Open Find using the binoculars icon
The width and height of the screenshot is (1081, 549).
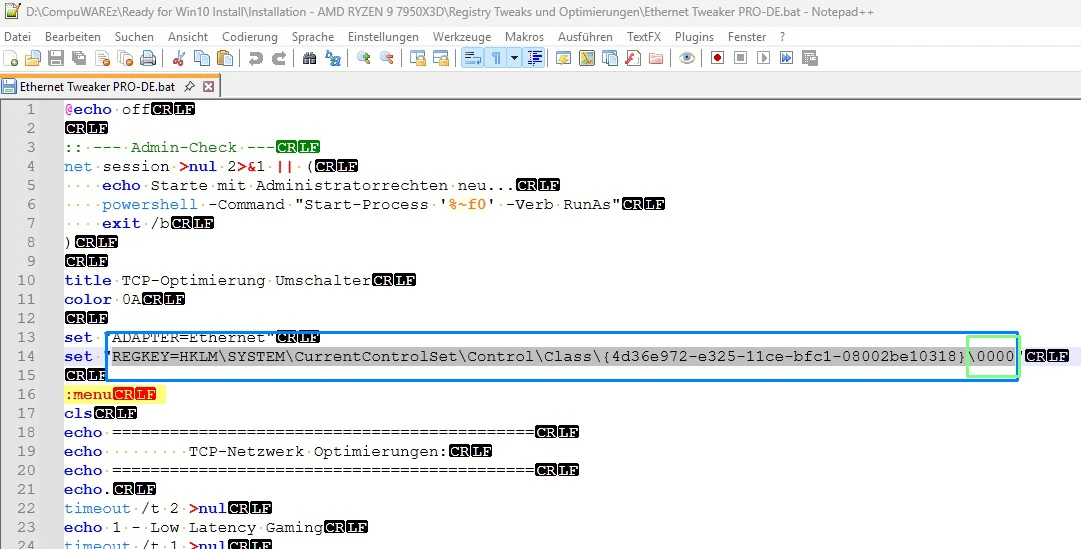click(309, 58)
